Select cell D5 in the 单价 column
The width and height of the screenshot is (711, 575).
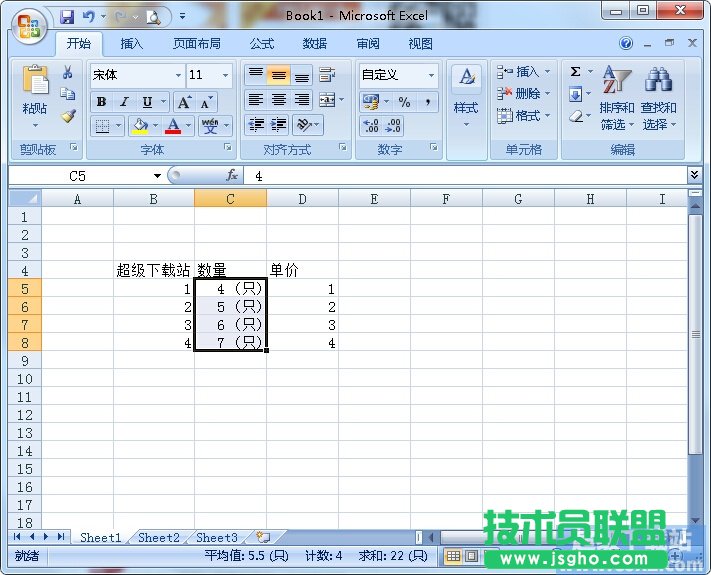(x=302, y=289)
